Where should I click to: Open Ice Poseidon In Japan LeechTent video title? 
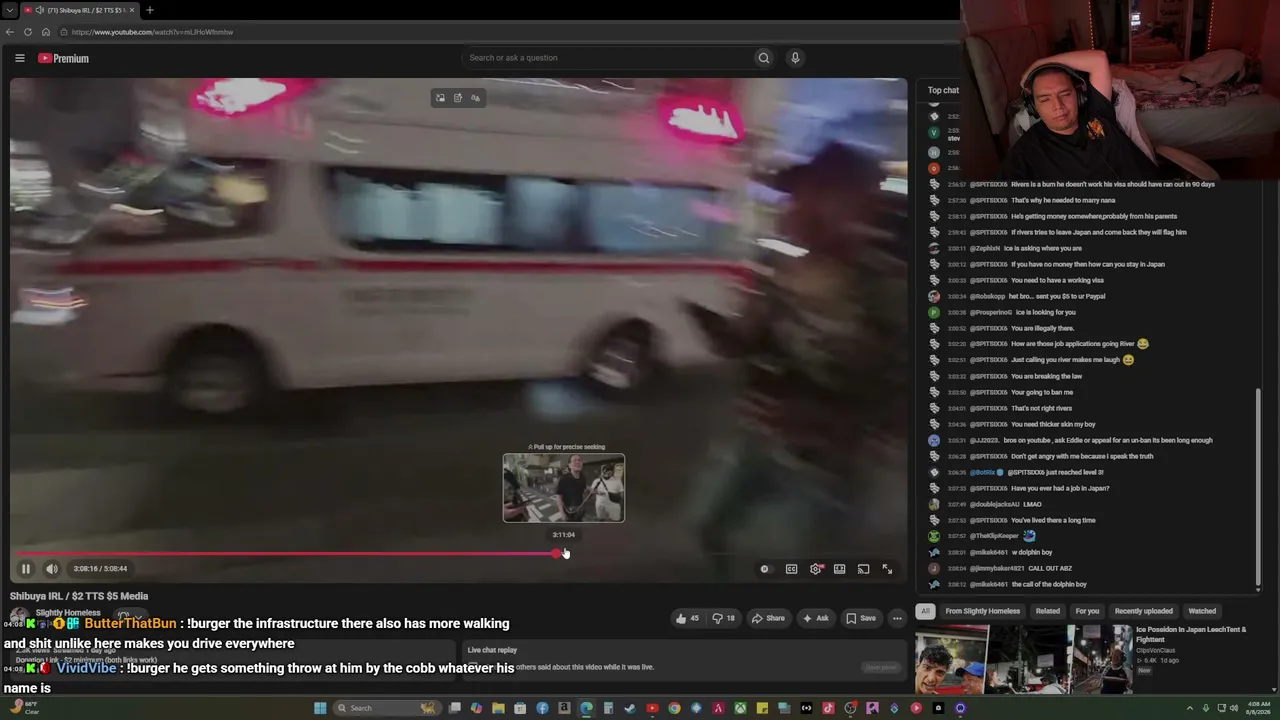(1191, 634)
